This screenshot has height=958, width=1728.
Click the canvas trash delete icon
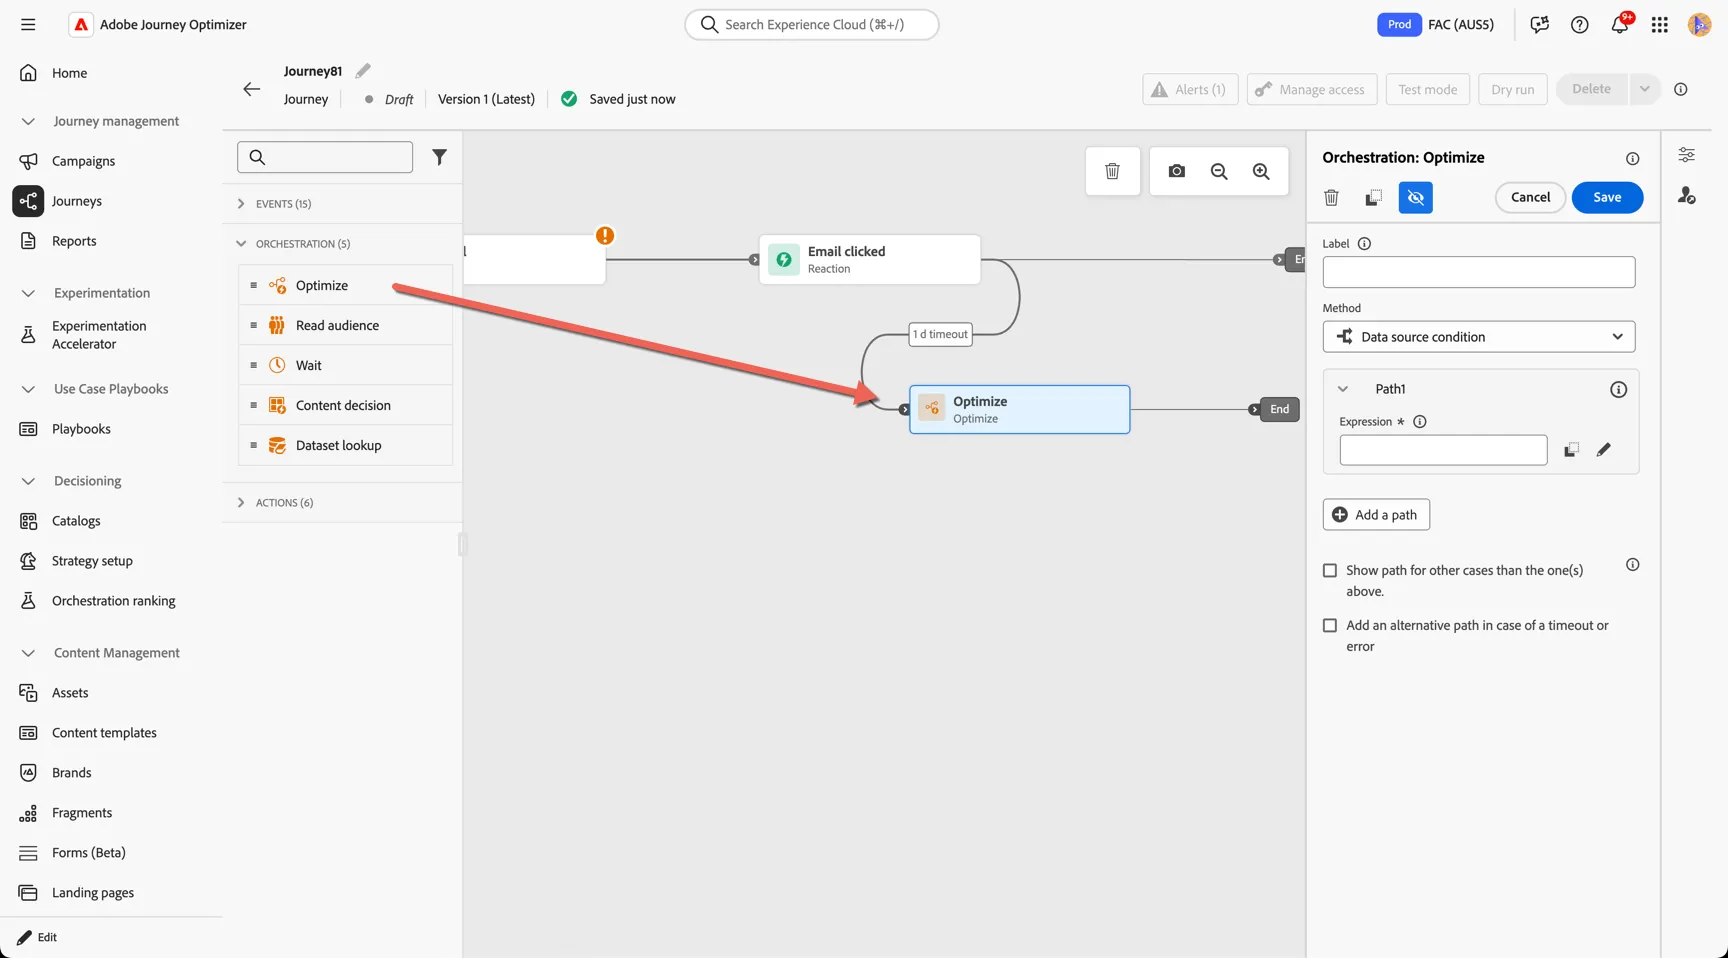pyautogui.click(x=1112, y=171)
